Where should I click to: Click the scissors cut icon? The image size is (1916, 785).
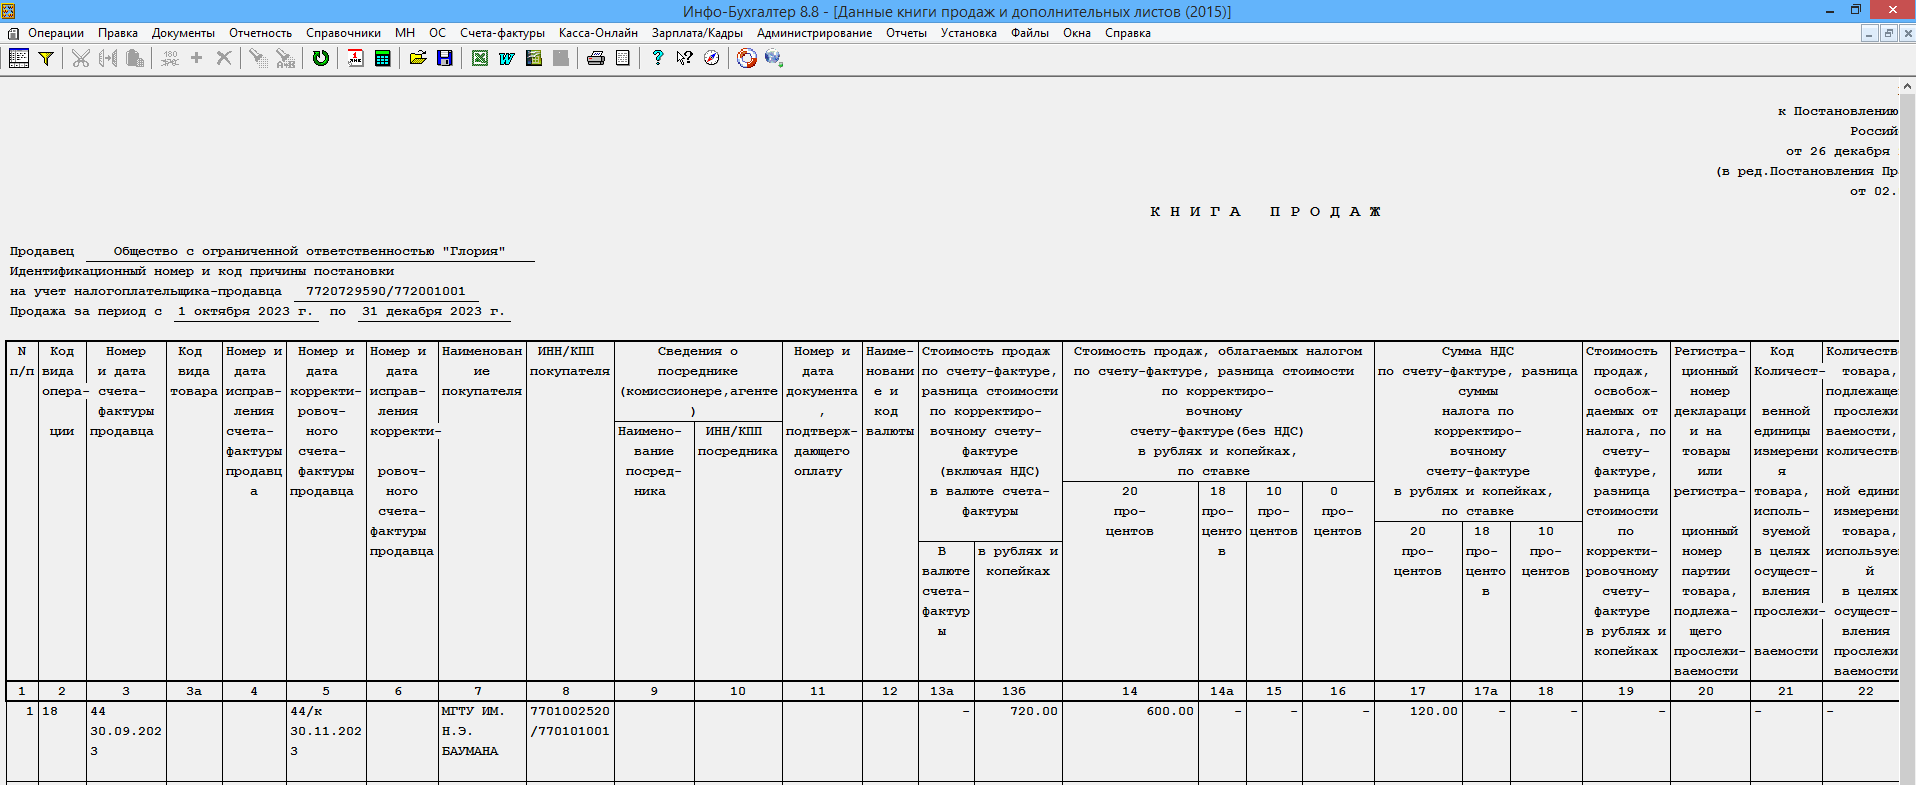(x=81, y=58)
